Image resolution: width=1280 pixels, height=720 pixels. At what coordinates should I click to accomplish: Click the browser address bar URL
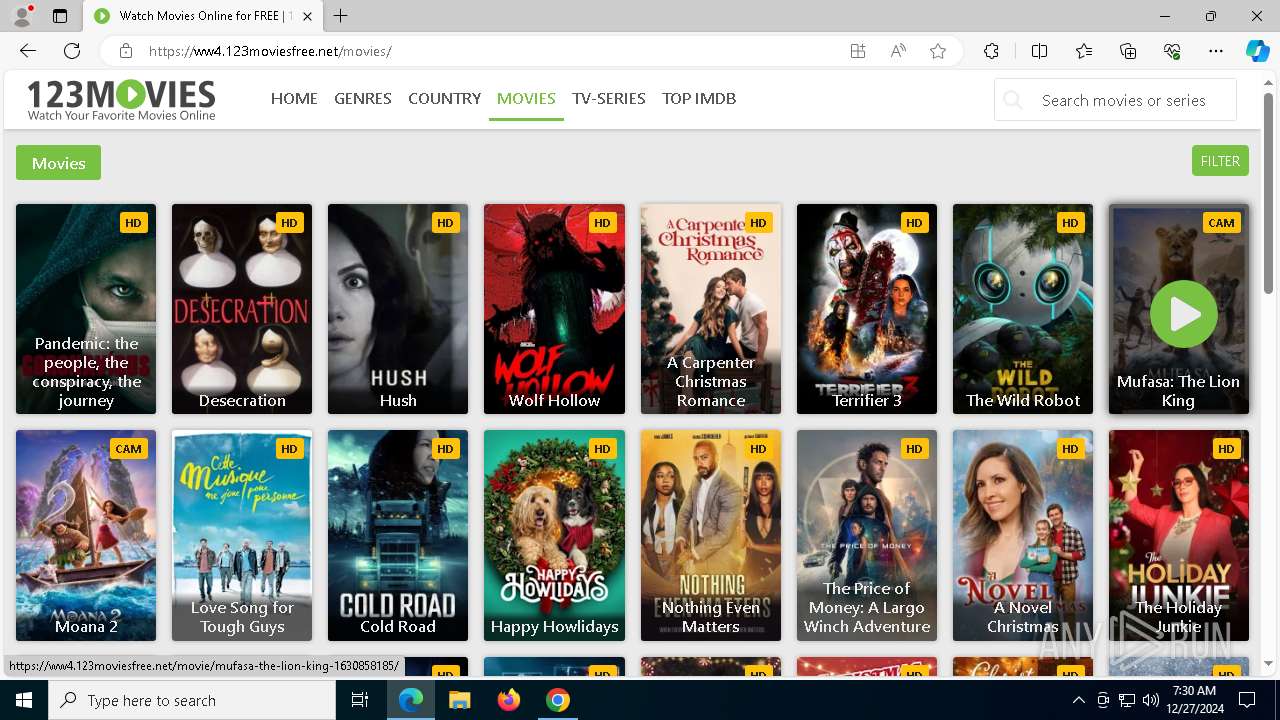pyautogui.click(x=270, y=51)
